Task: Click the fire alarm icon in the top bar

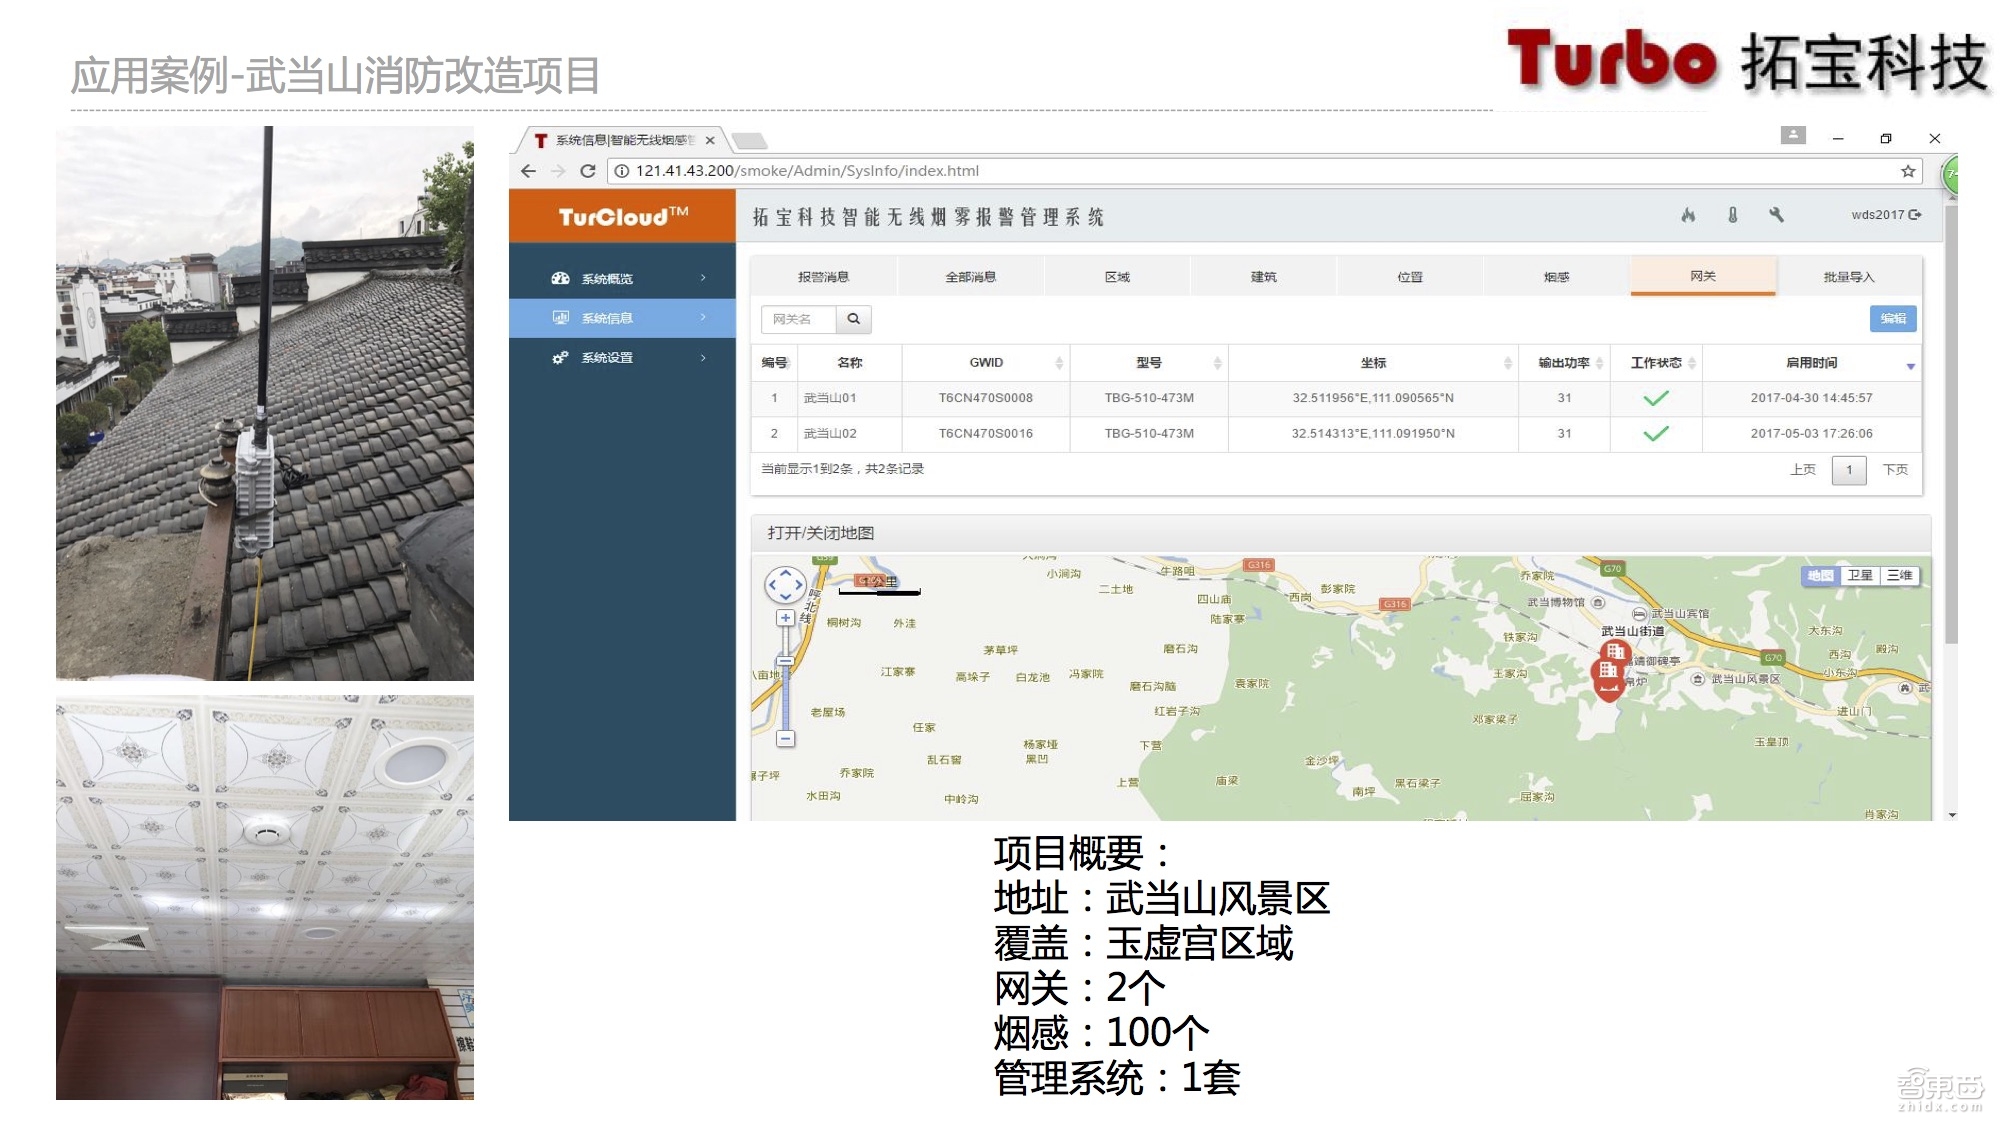Action: click(1688, 215)
